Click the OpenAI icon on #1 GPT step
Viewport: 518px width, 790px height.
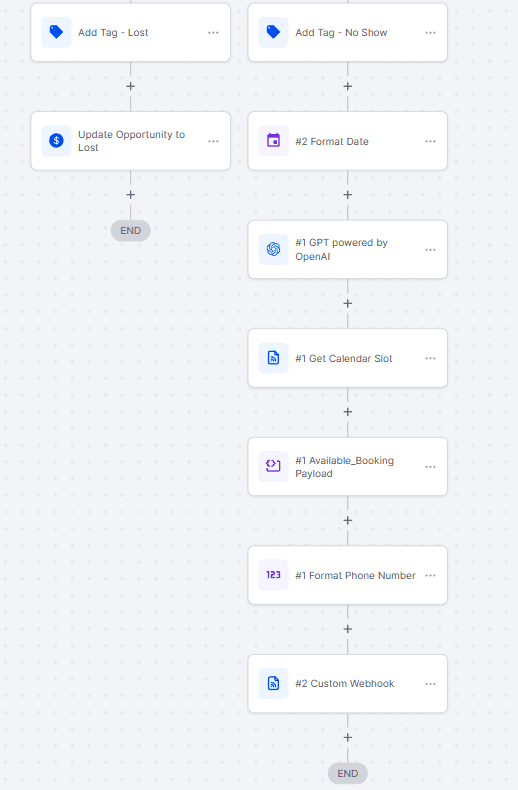coord(274,249)
